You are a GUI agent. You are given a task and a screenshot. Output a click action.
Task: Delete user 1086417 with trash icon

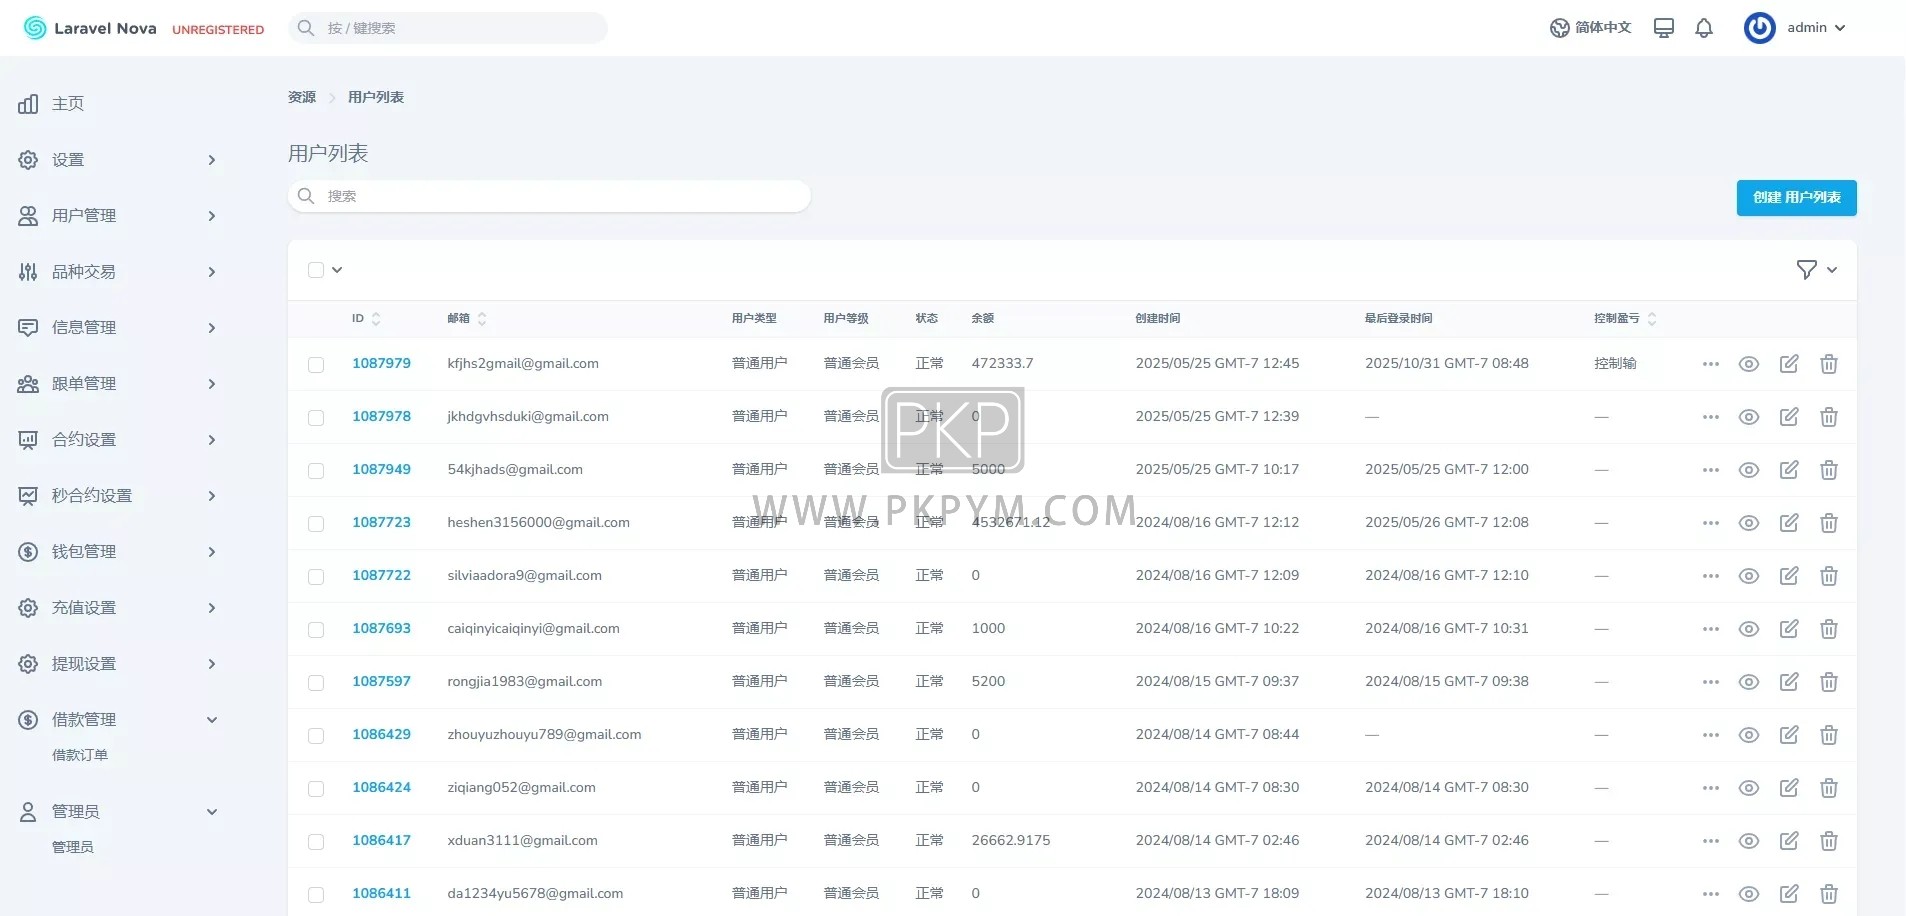pyautogui.click(x=1829, y=841)
